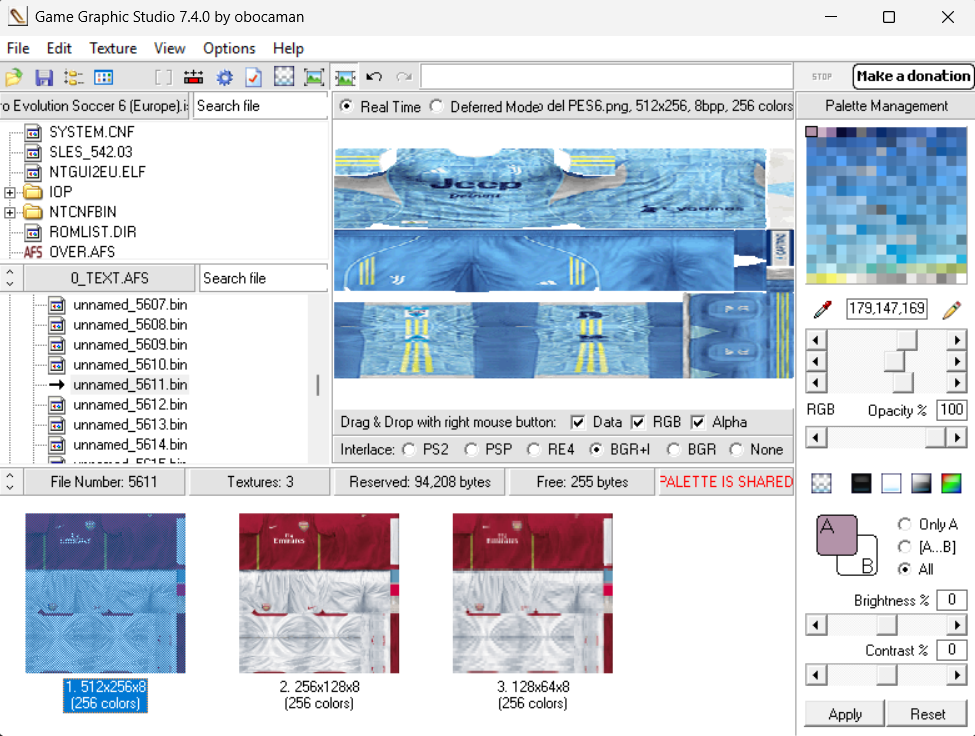Select PSP interlace option
The height and width of the screenshot is (736, 975).
[471, 449]
